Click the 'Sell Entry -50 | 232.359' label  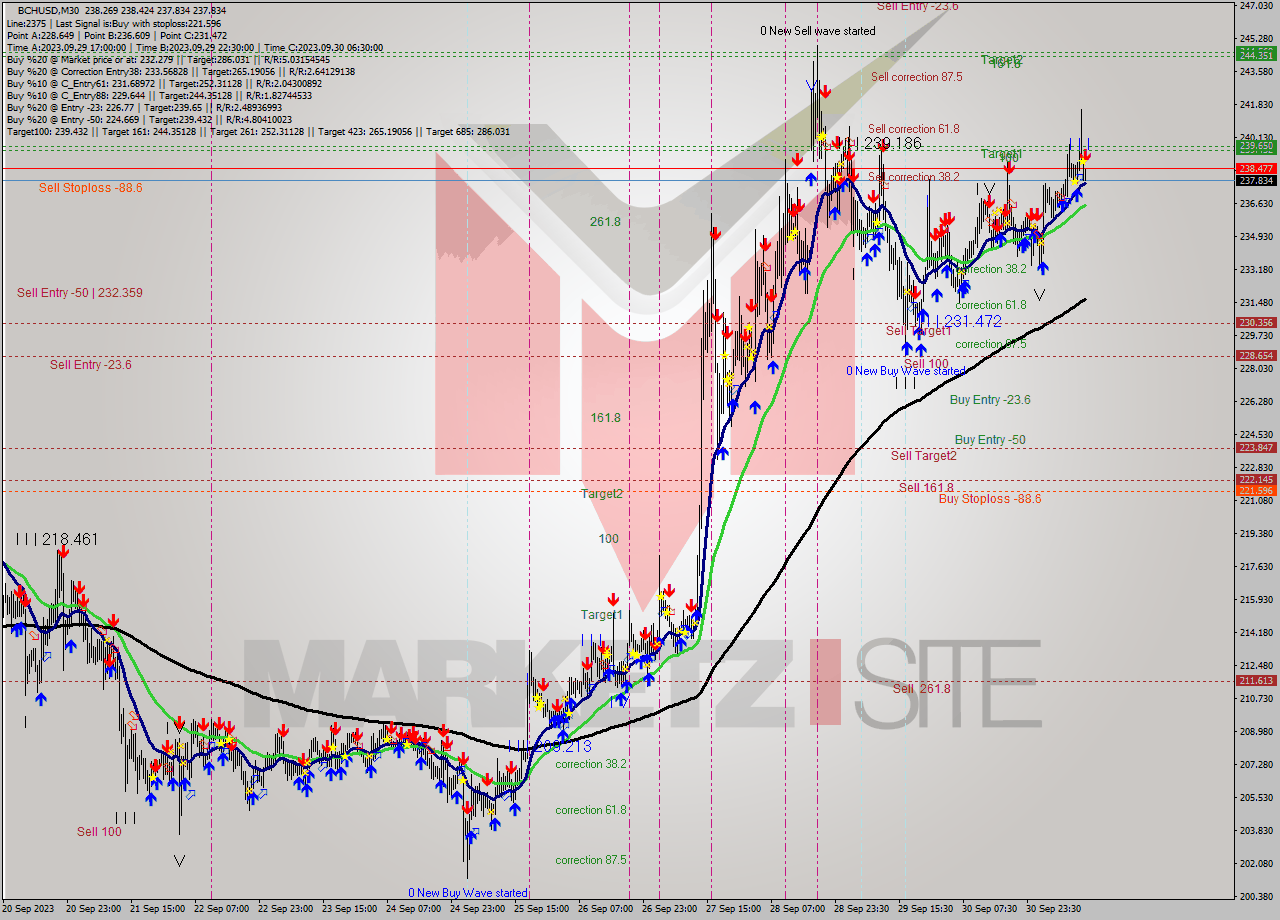80,293
